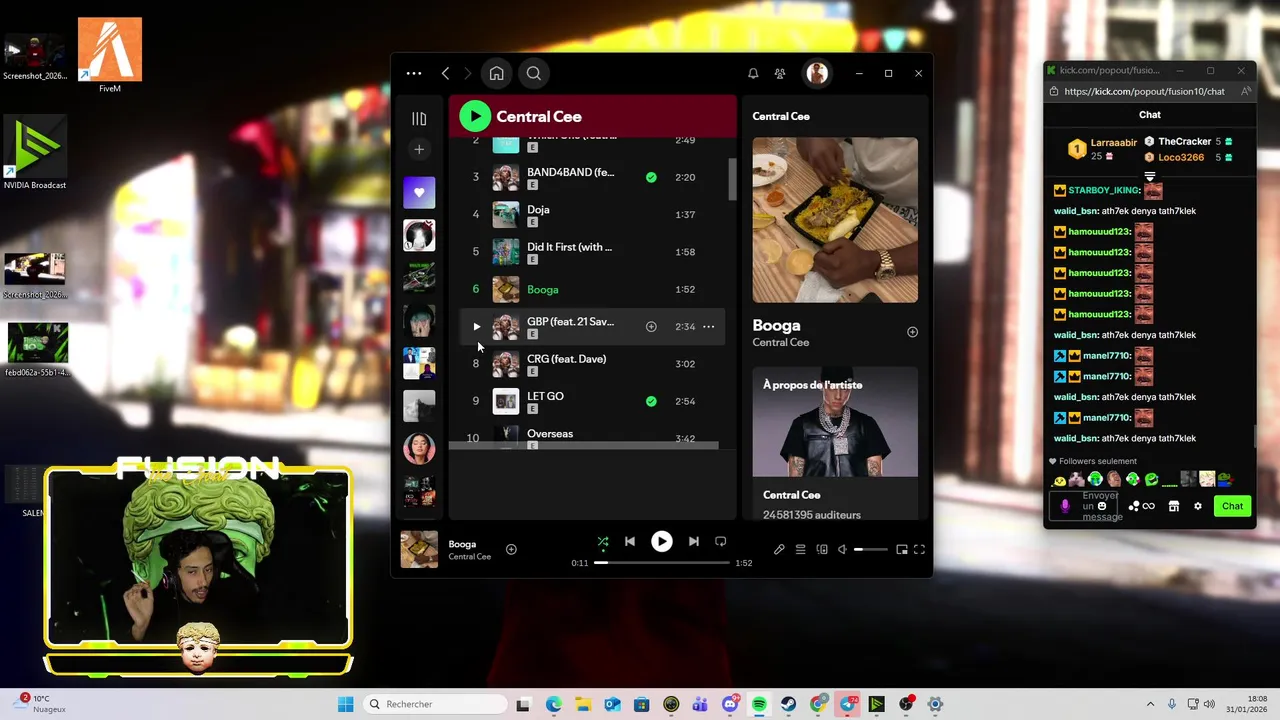Click the Kick chat URL address field
The width and height of the screenshot is (1280, 720).
1144,91
